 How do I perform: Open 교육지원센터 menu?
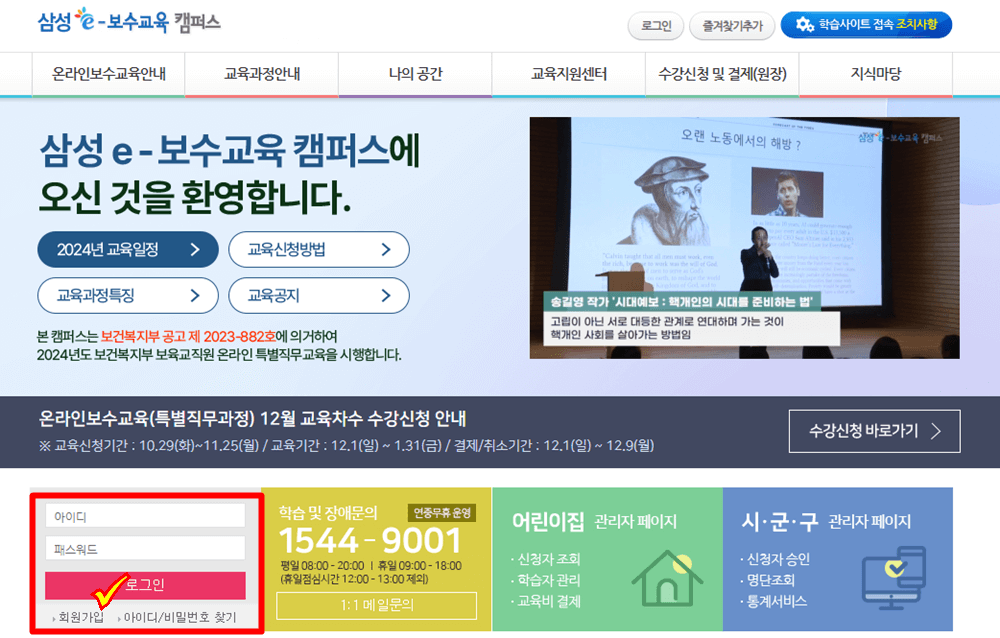click(x=569, y=74)
